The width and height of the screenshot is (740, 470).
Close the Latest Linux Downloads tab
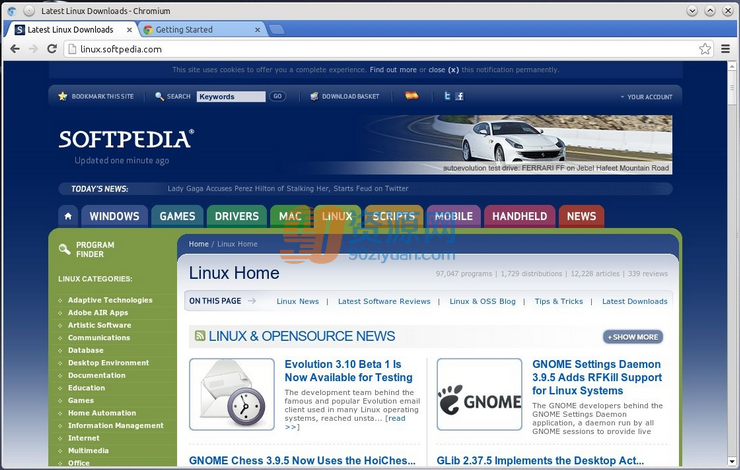[x=129, y=30]
